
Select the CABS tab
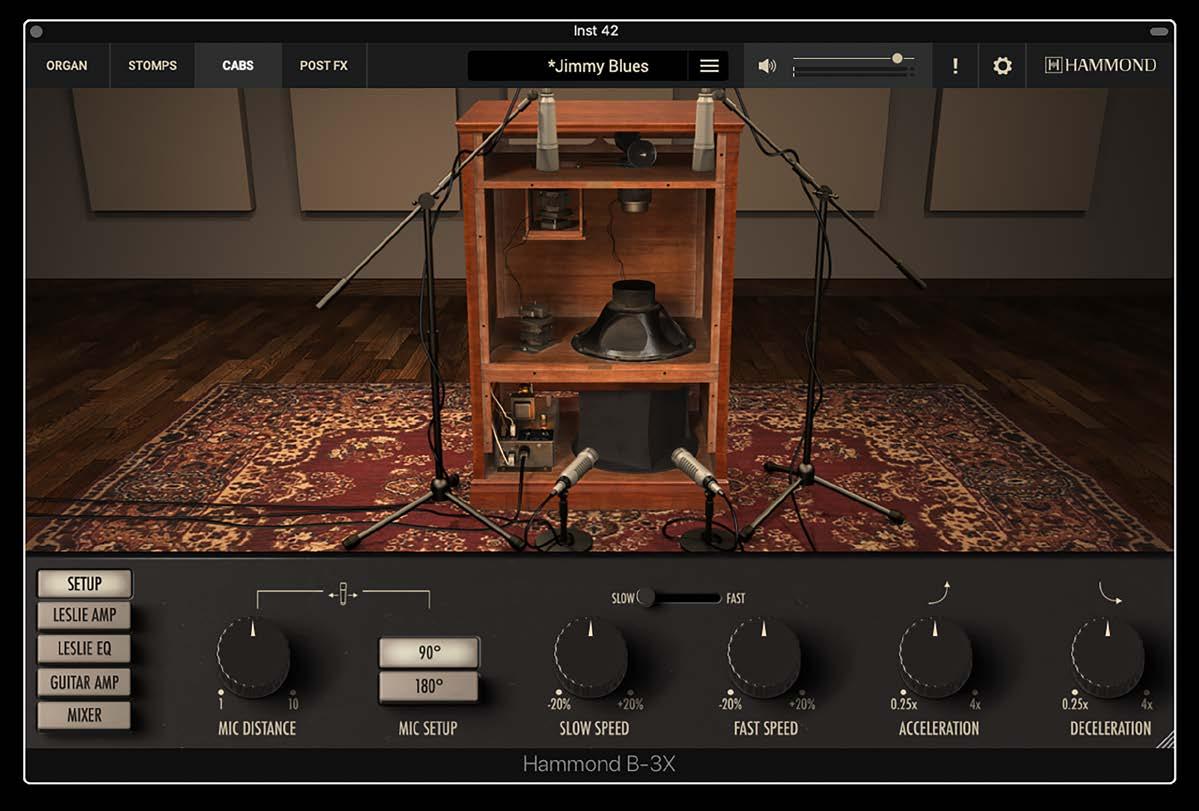pos(238,66)
